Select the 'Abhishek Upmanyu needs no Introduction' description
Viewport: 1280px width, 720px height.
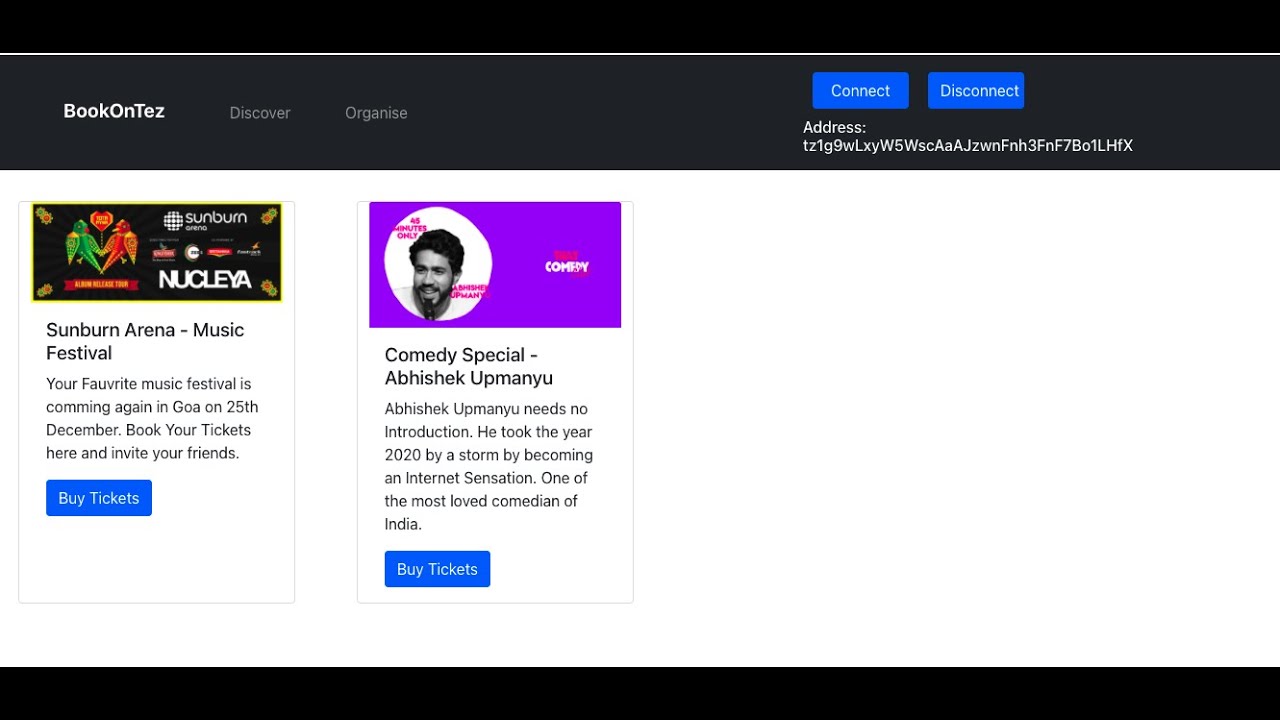[x=489, y=466]
